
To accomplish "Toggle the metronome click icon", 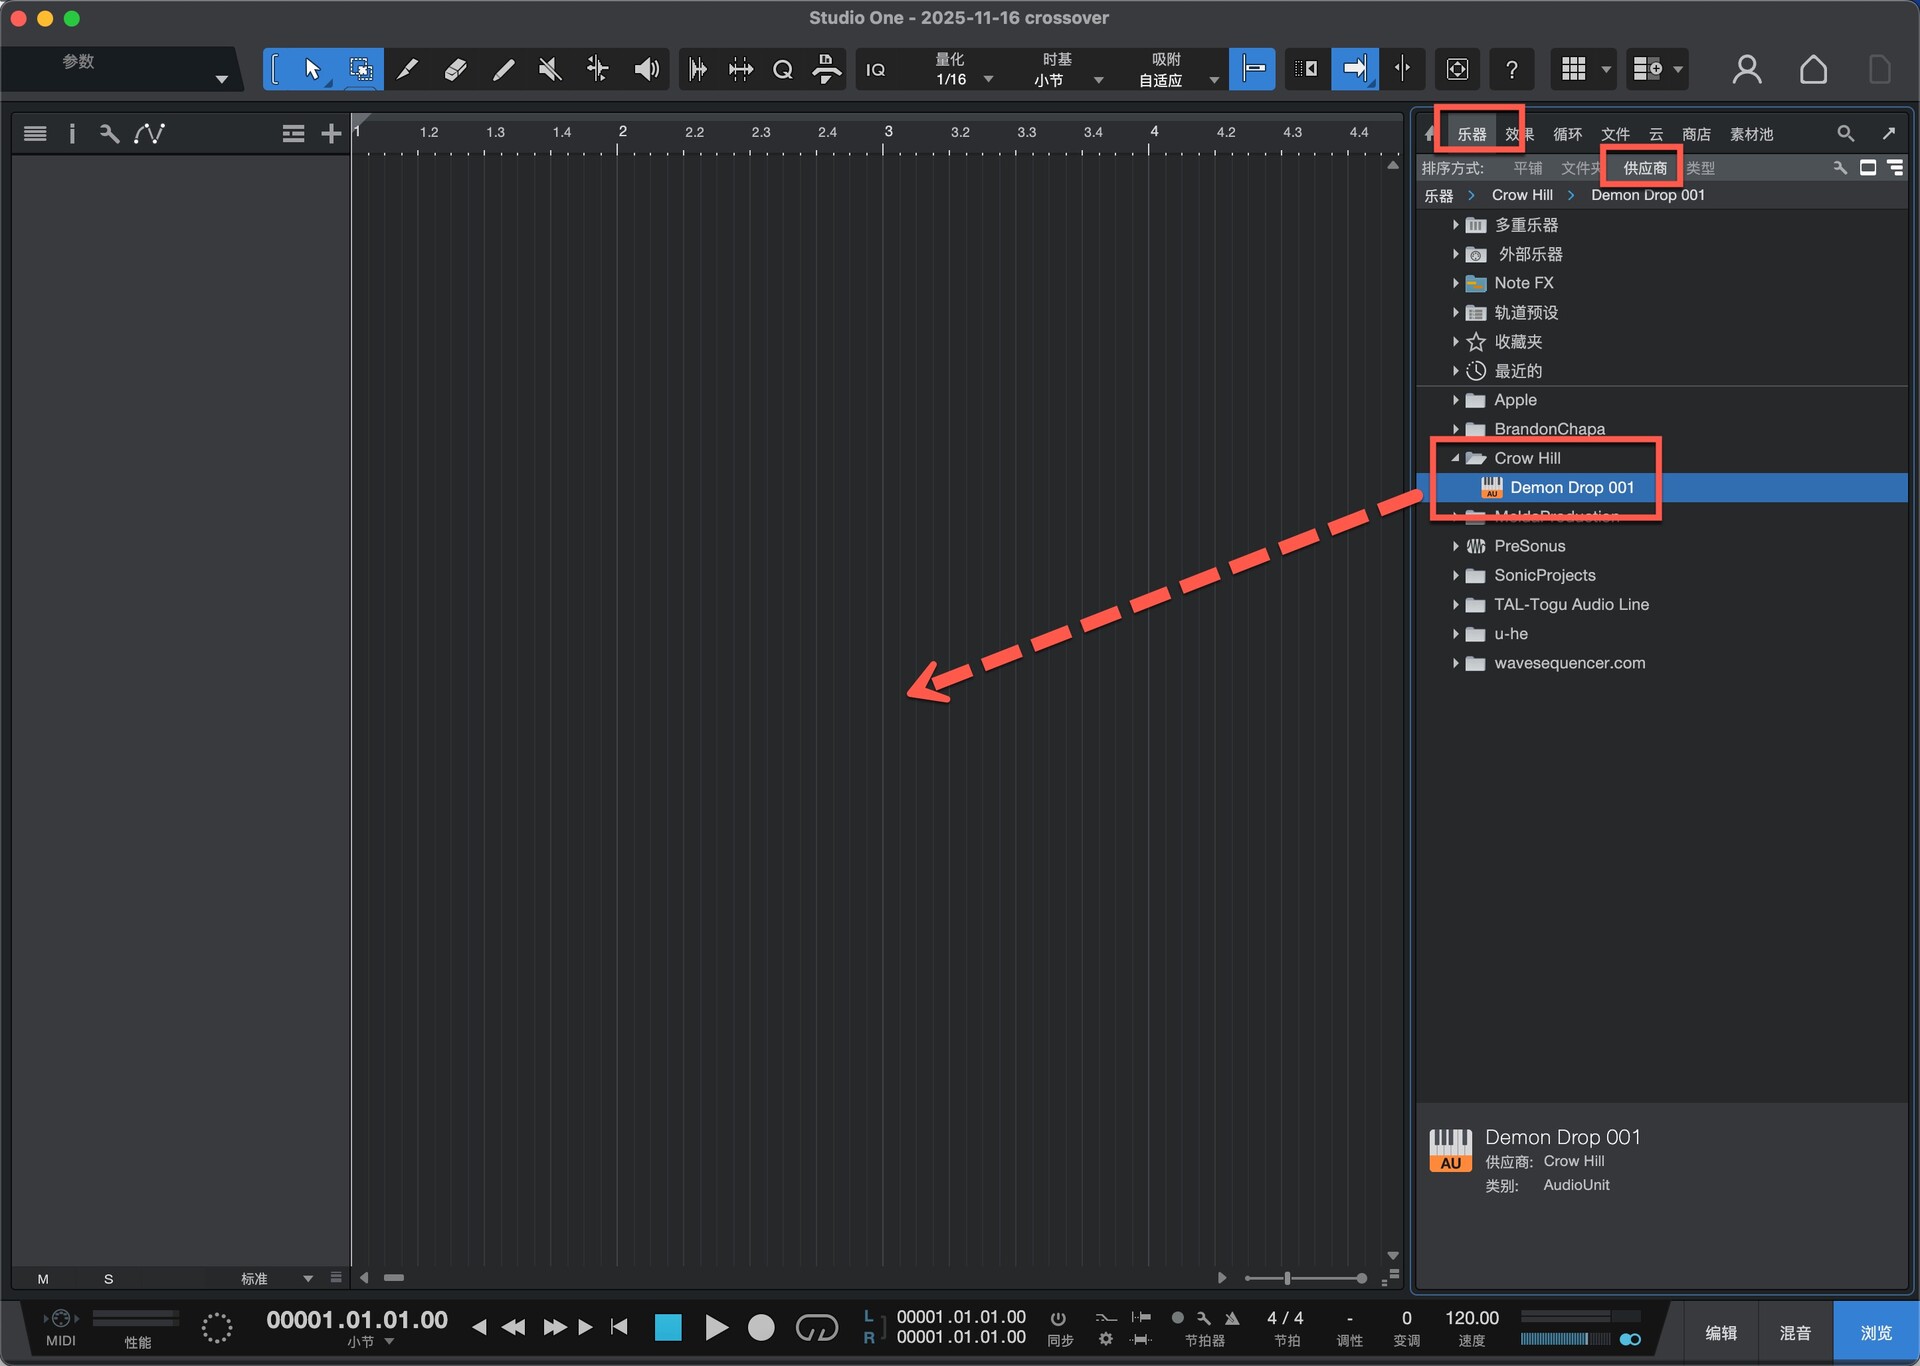I will tap(1232, 1318).
